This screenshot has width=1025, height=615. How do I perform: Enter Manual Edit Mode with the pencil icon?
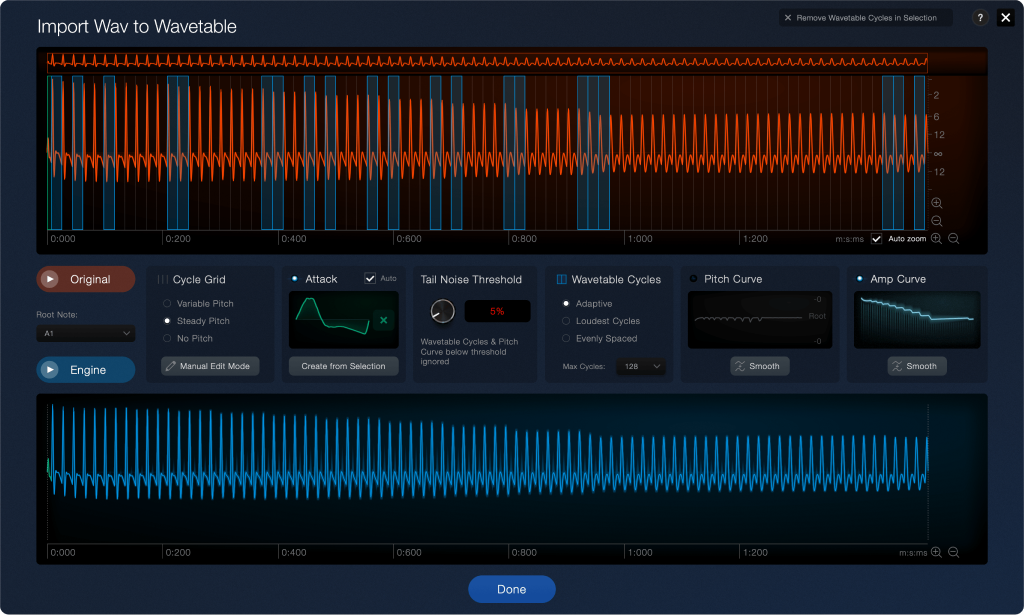pos(210,365)
